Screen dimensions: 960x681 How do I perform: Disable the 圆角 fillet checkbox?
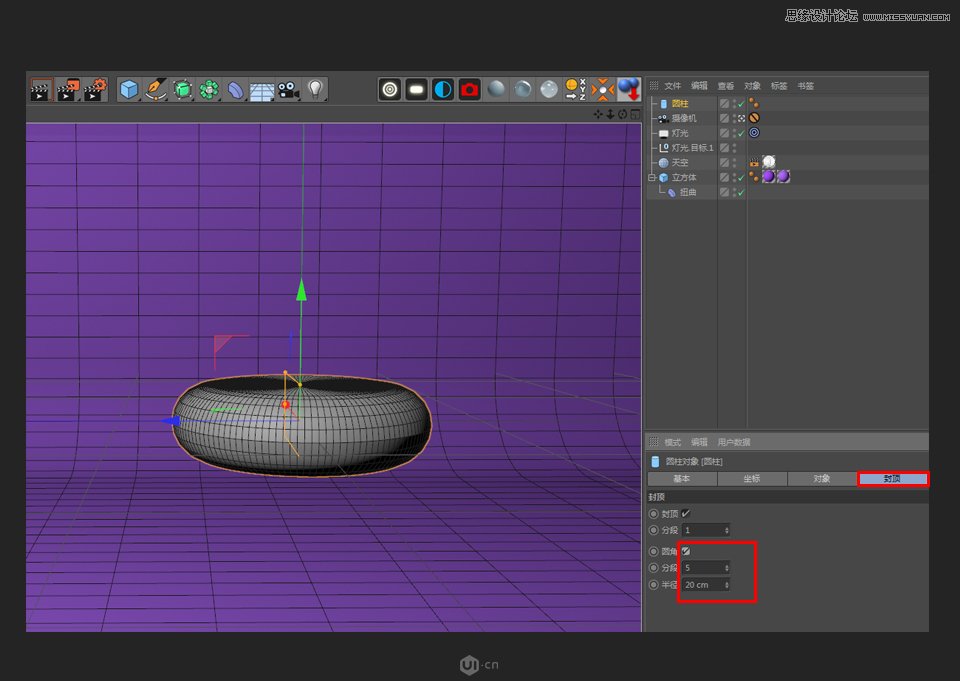(x=686, y=551)
